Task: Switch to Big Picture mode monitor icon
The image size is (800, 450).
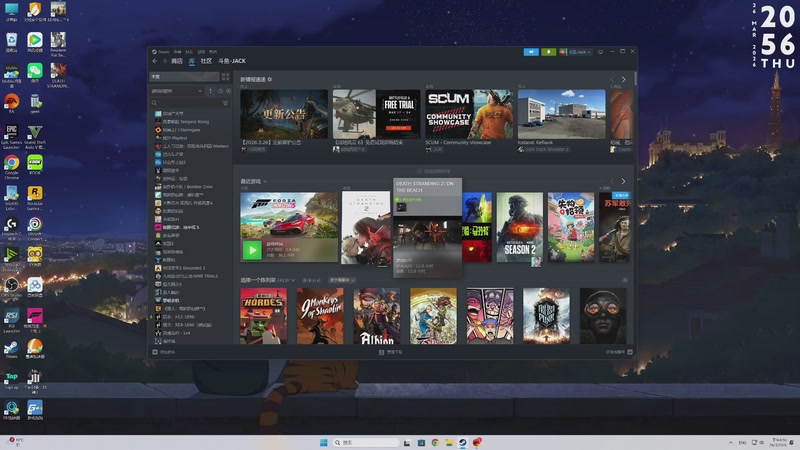Action: click(x=601, y=52)
